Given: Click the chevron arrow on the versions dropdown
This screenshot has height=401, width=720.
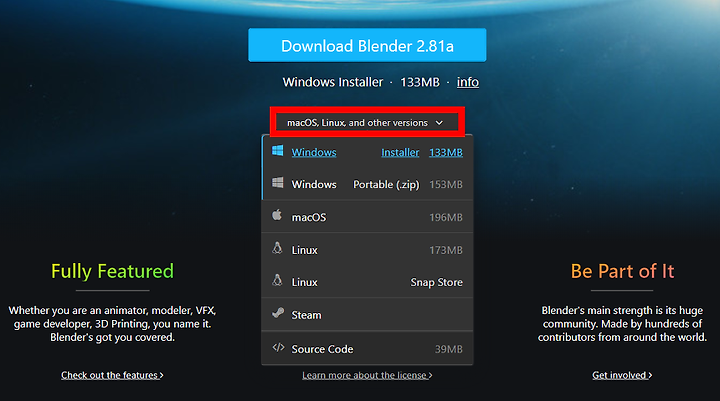Looking at the screenshot, I should coord(439,123).
